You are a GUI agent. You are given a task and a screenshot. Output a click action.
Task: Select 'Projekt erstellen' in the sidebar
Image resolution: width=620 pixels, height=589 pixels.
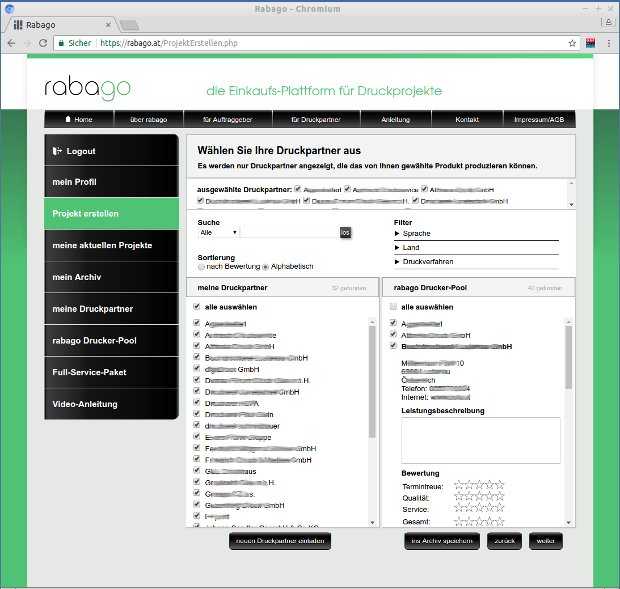coord(112,213)
